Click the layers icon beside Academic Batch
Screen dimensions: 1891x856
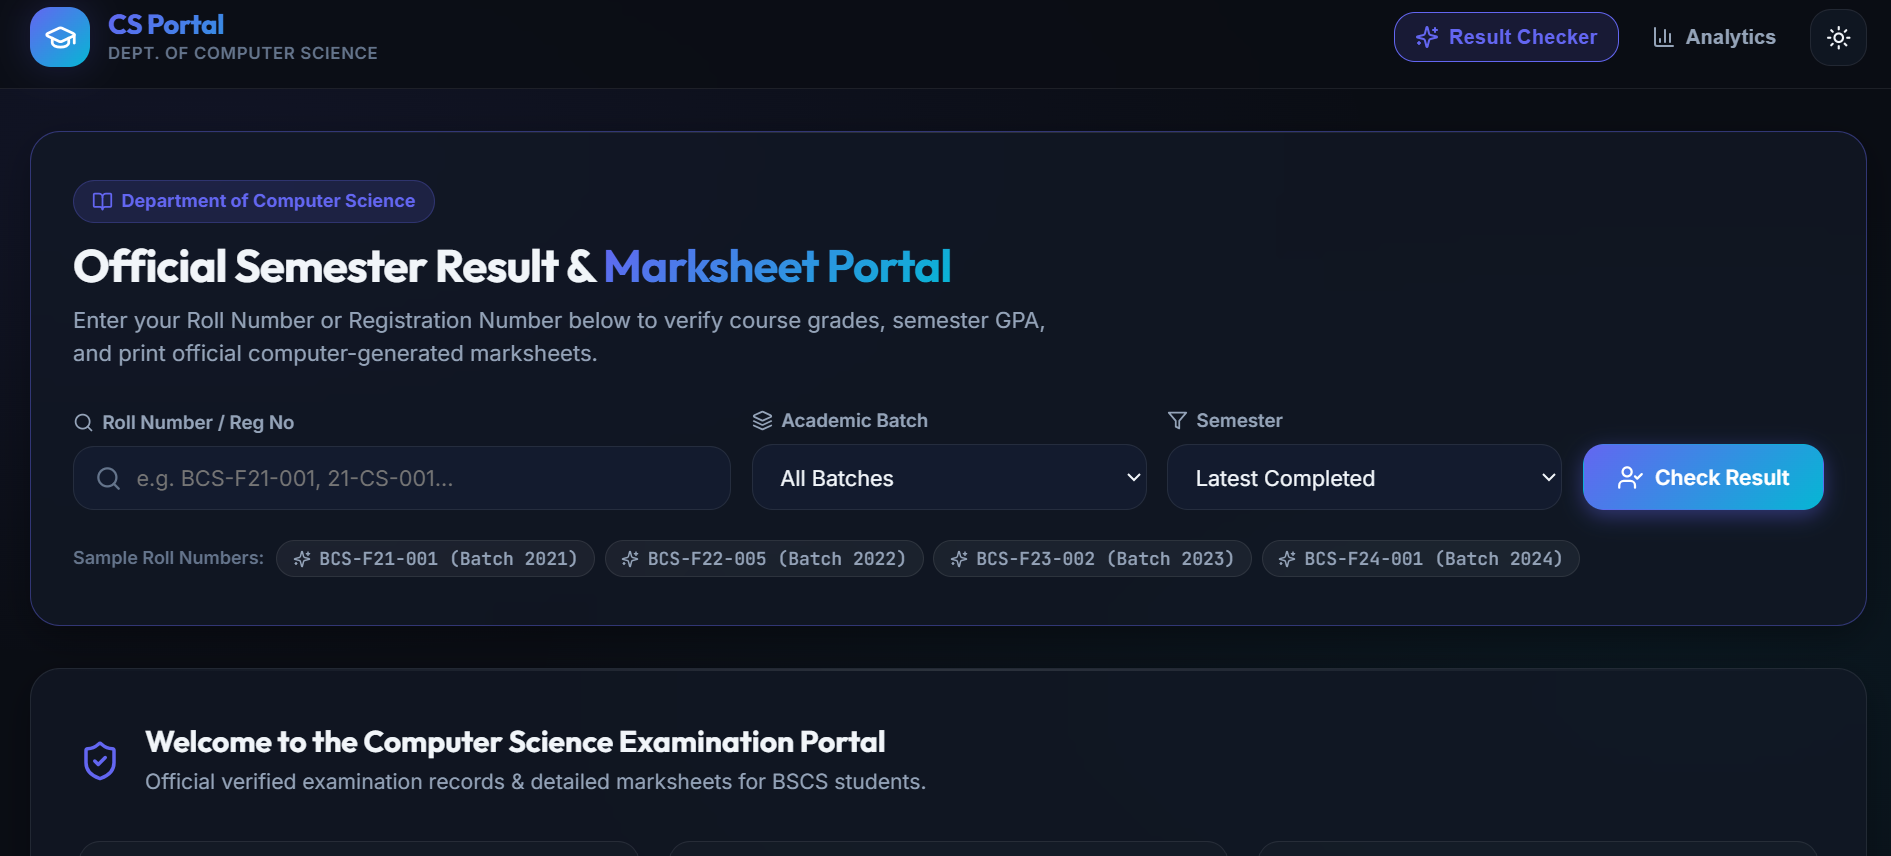coord(762,420)
